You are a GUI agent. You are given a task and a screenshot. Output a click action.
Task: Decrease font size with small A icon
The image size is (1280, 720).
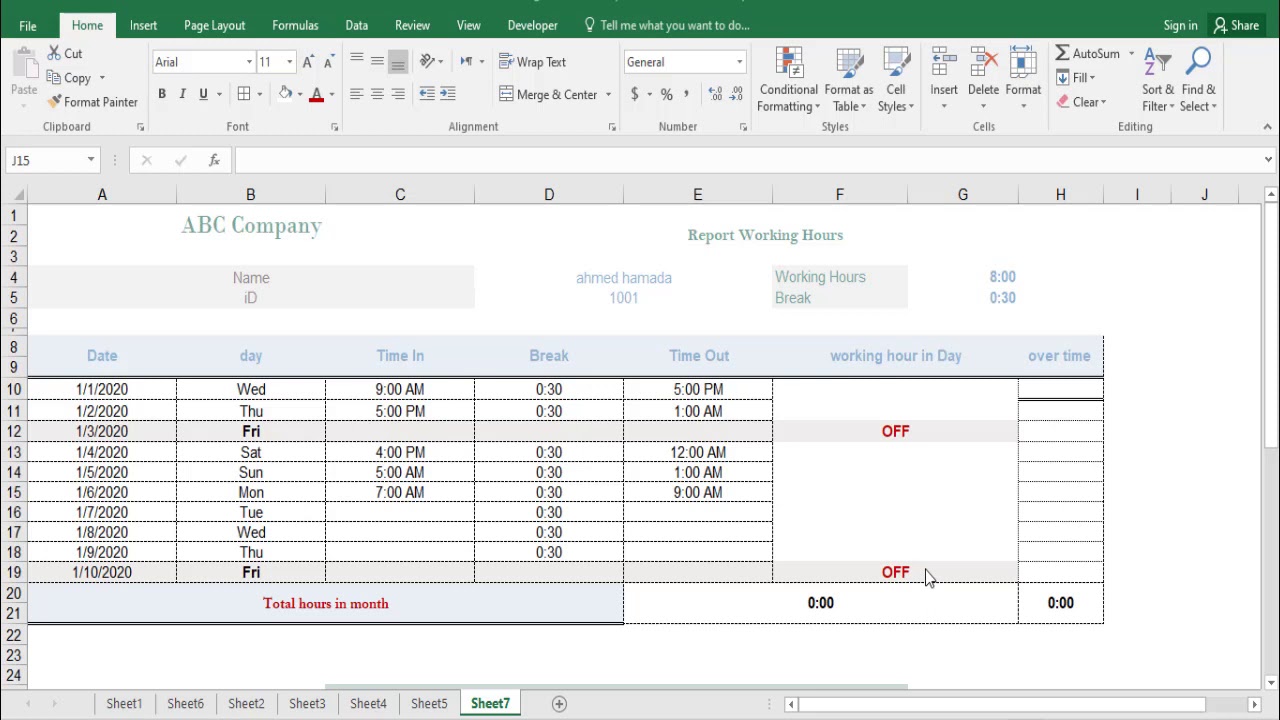coord(328,62)
